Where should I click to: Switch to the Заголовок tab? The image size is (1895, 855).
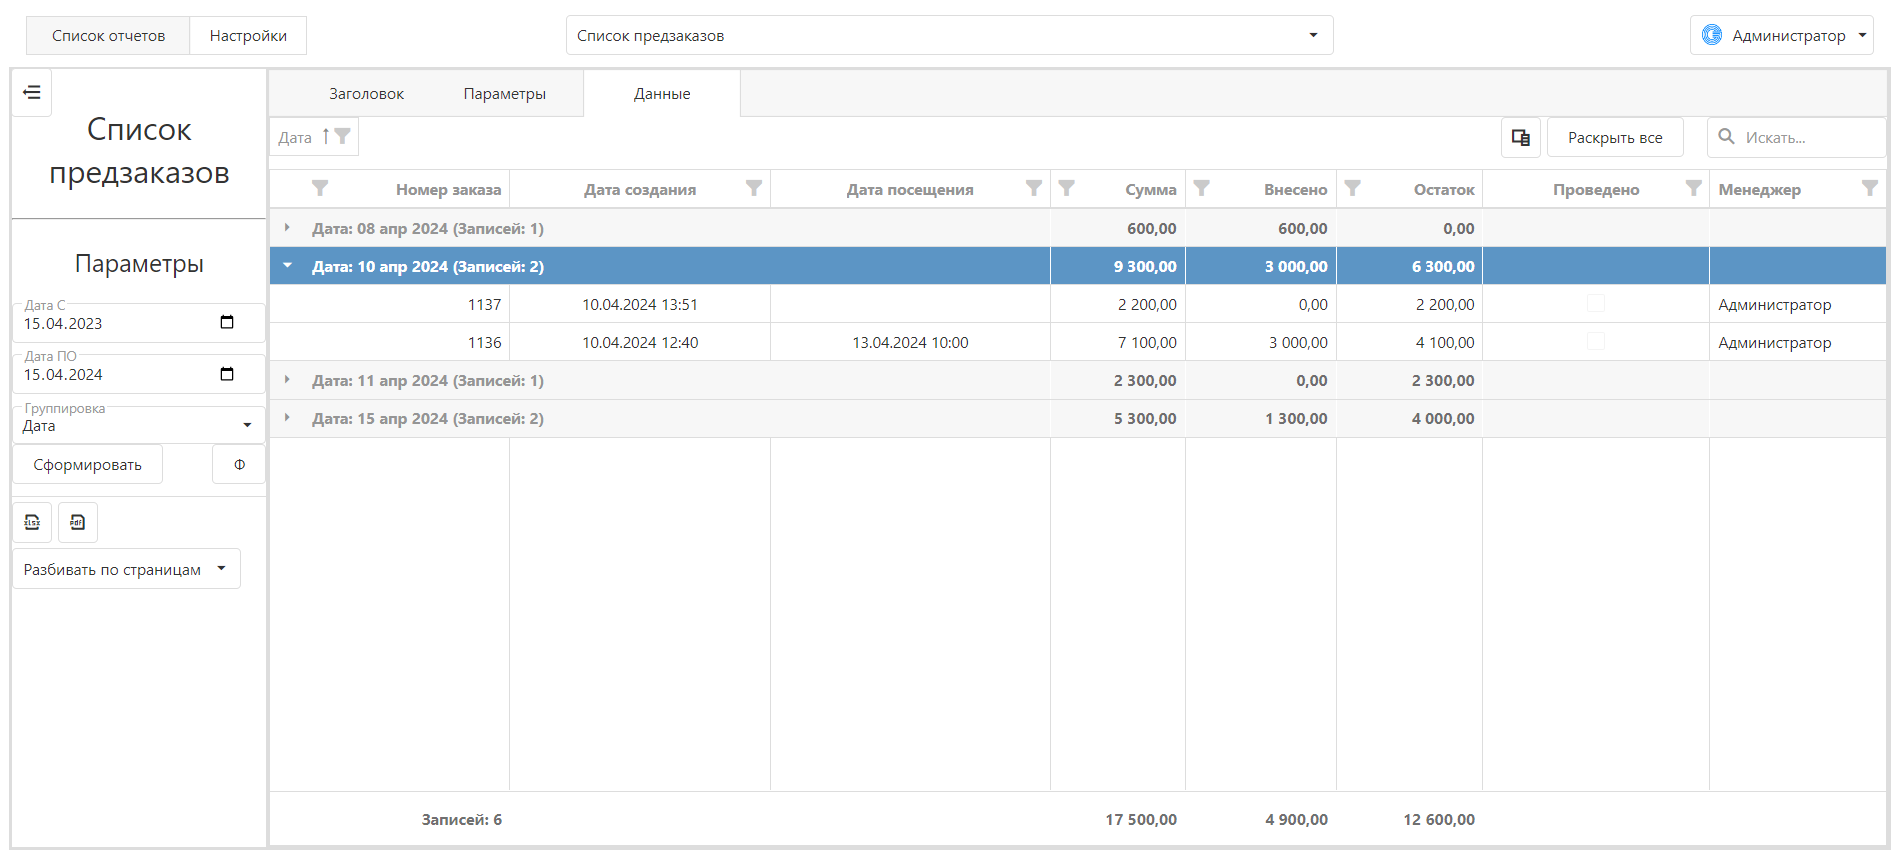[x=366, y=94]
